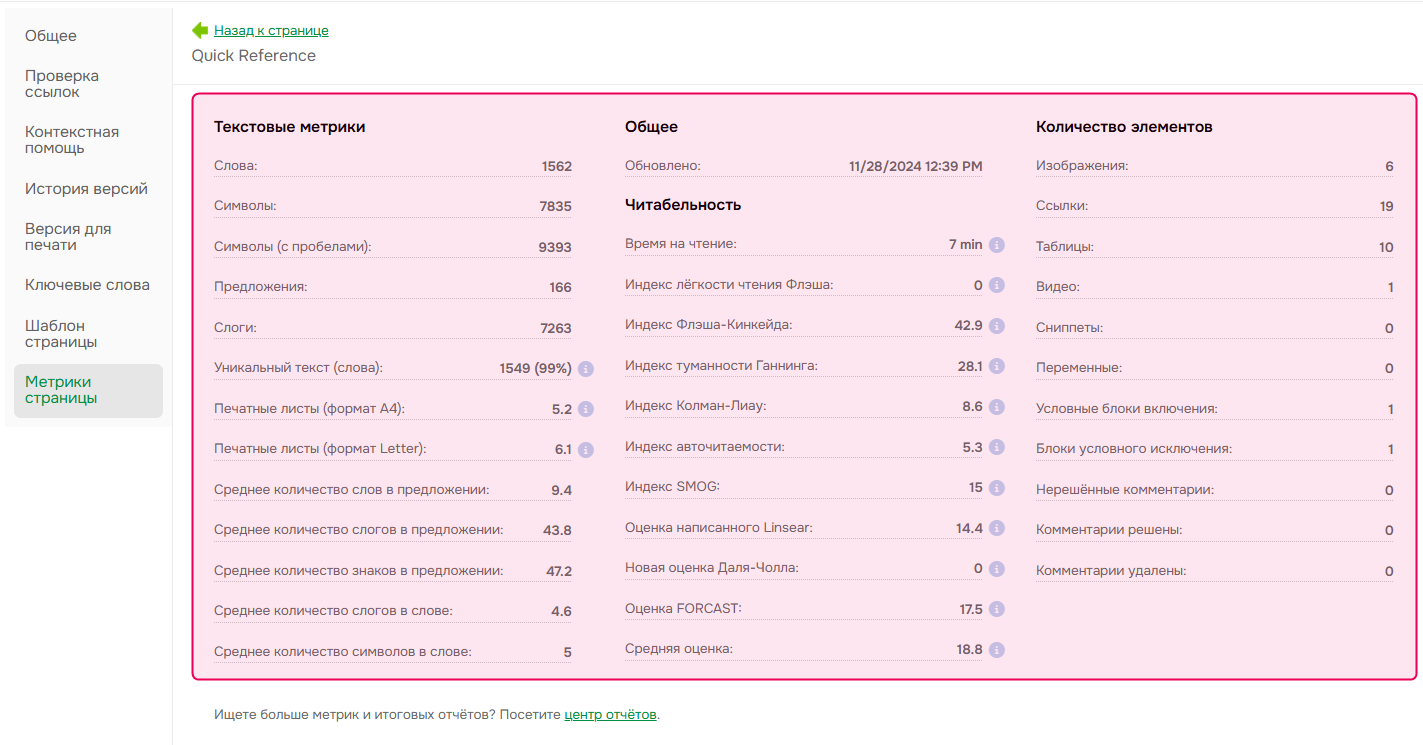
Task: Click info icon for Печатные листы A4
Action: [x=586, y=409]
